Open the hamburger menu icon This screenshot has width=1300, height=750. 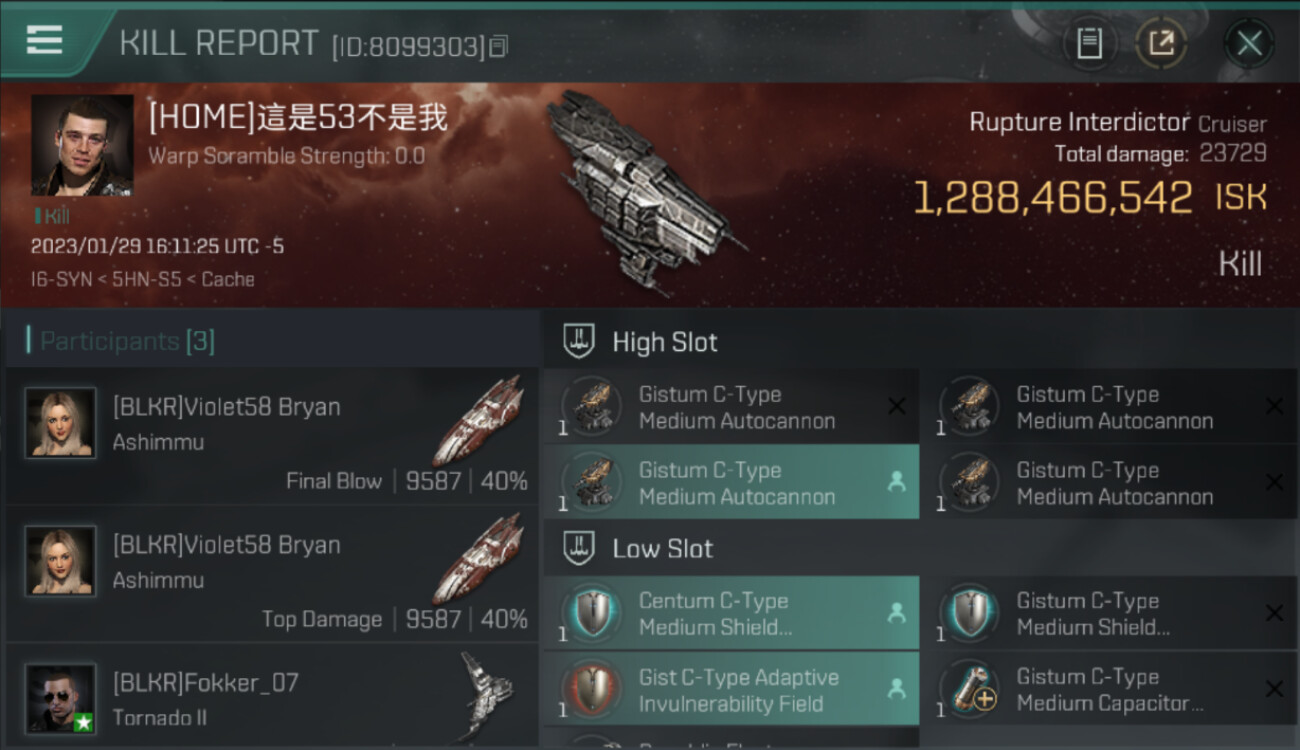[44, 41]
